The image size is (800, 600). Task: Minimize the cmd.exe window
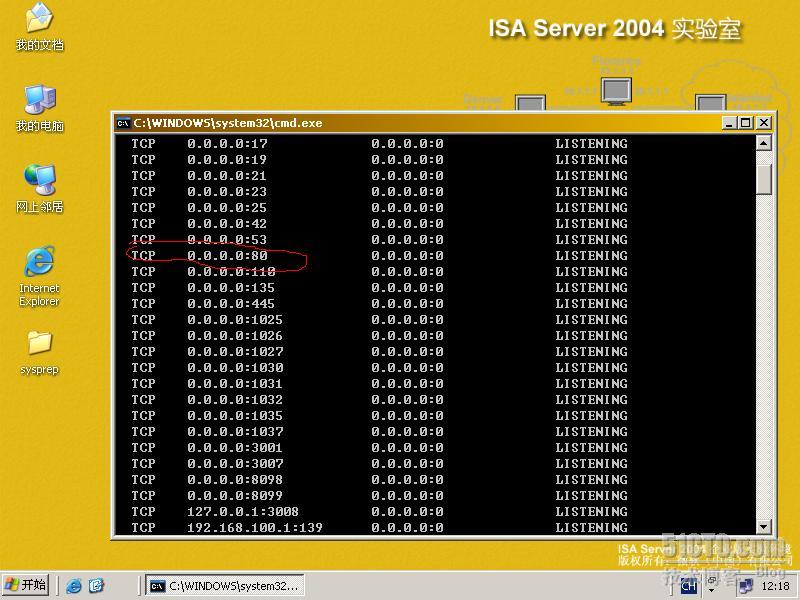point(730,123)
